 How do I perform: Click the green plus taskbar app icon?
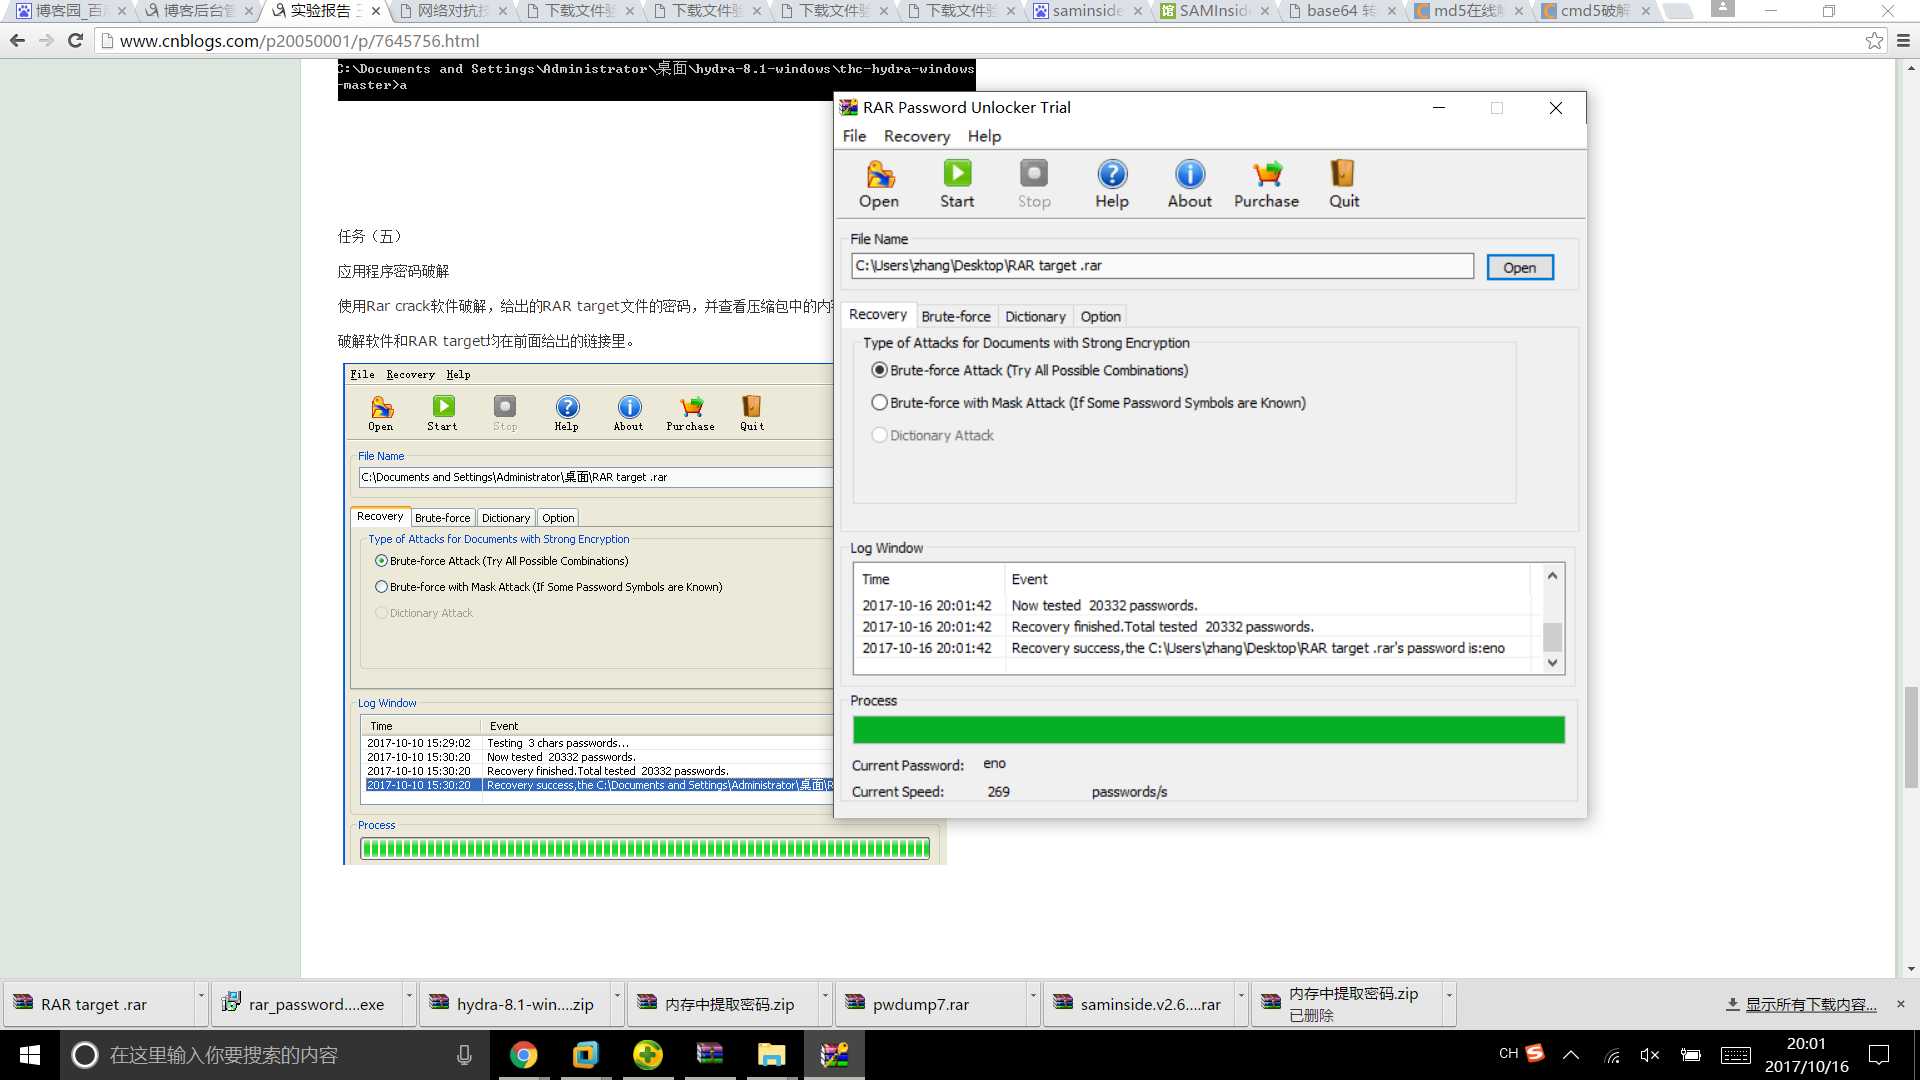coord(647,1055)
